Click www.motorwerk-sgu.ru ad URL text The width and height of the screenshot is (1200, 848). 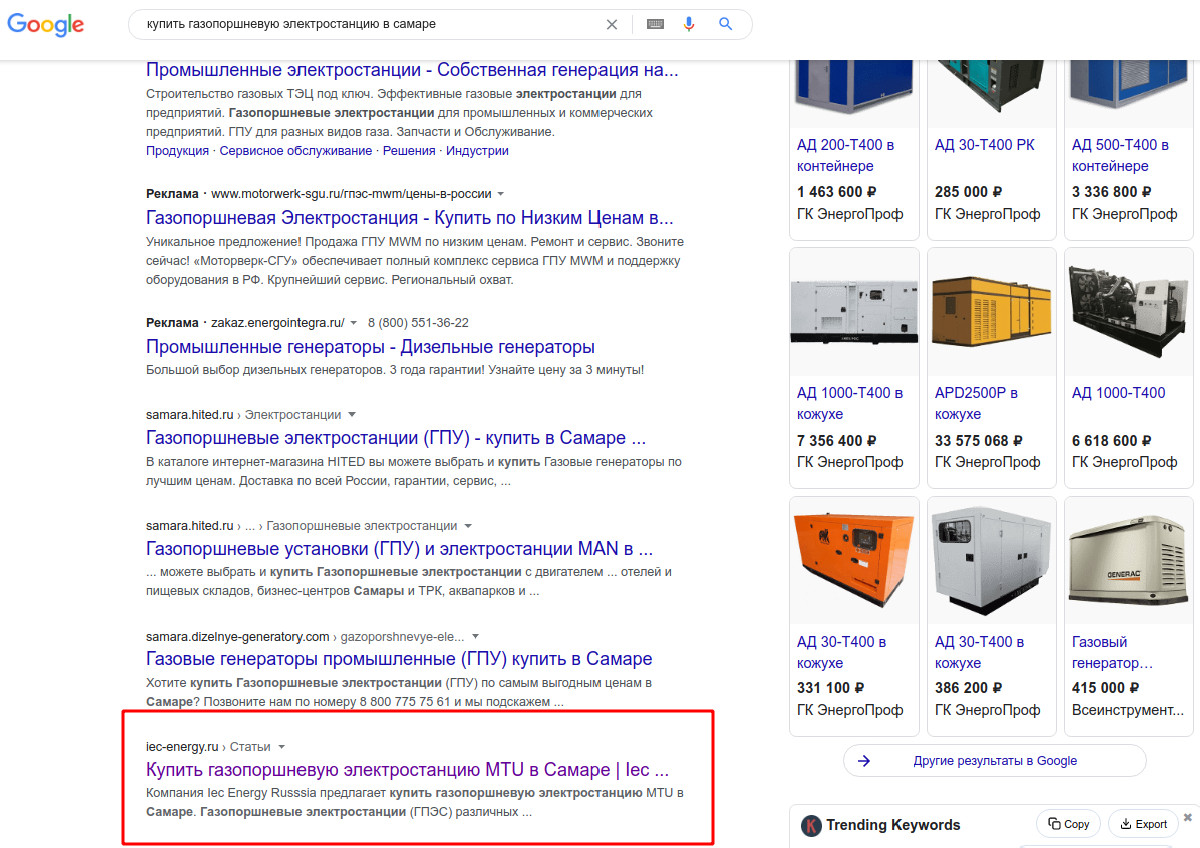351,194
